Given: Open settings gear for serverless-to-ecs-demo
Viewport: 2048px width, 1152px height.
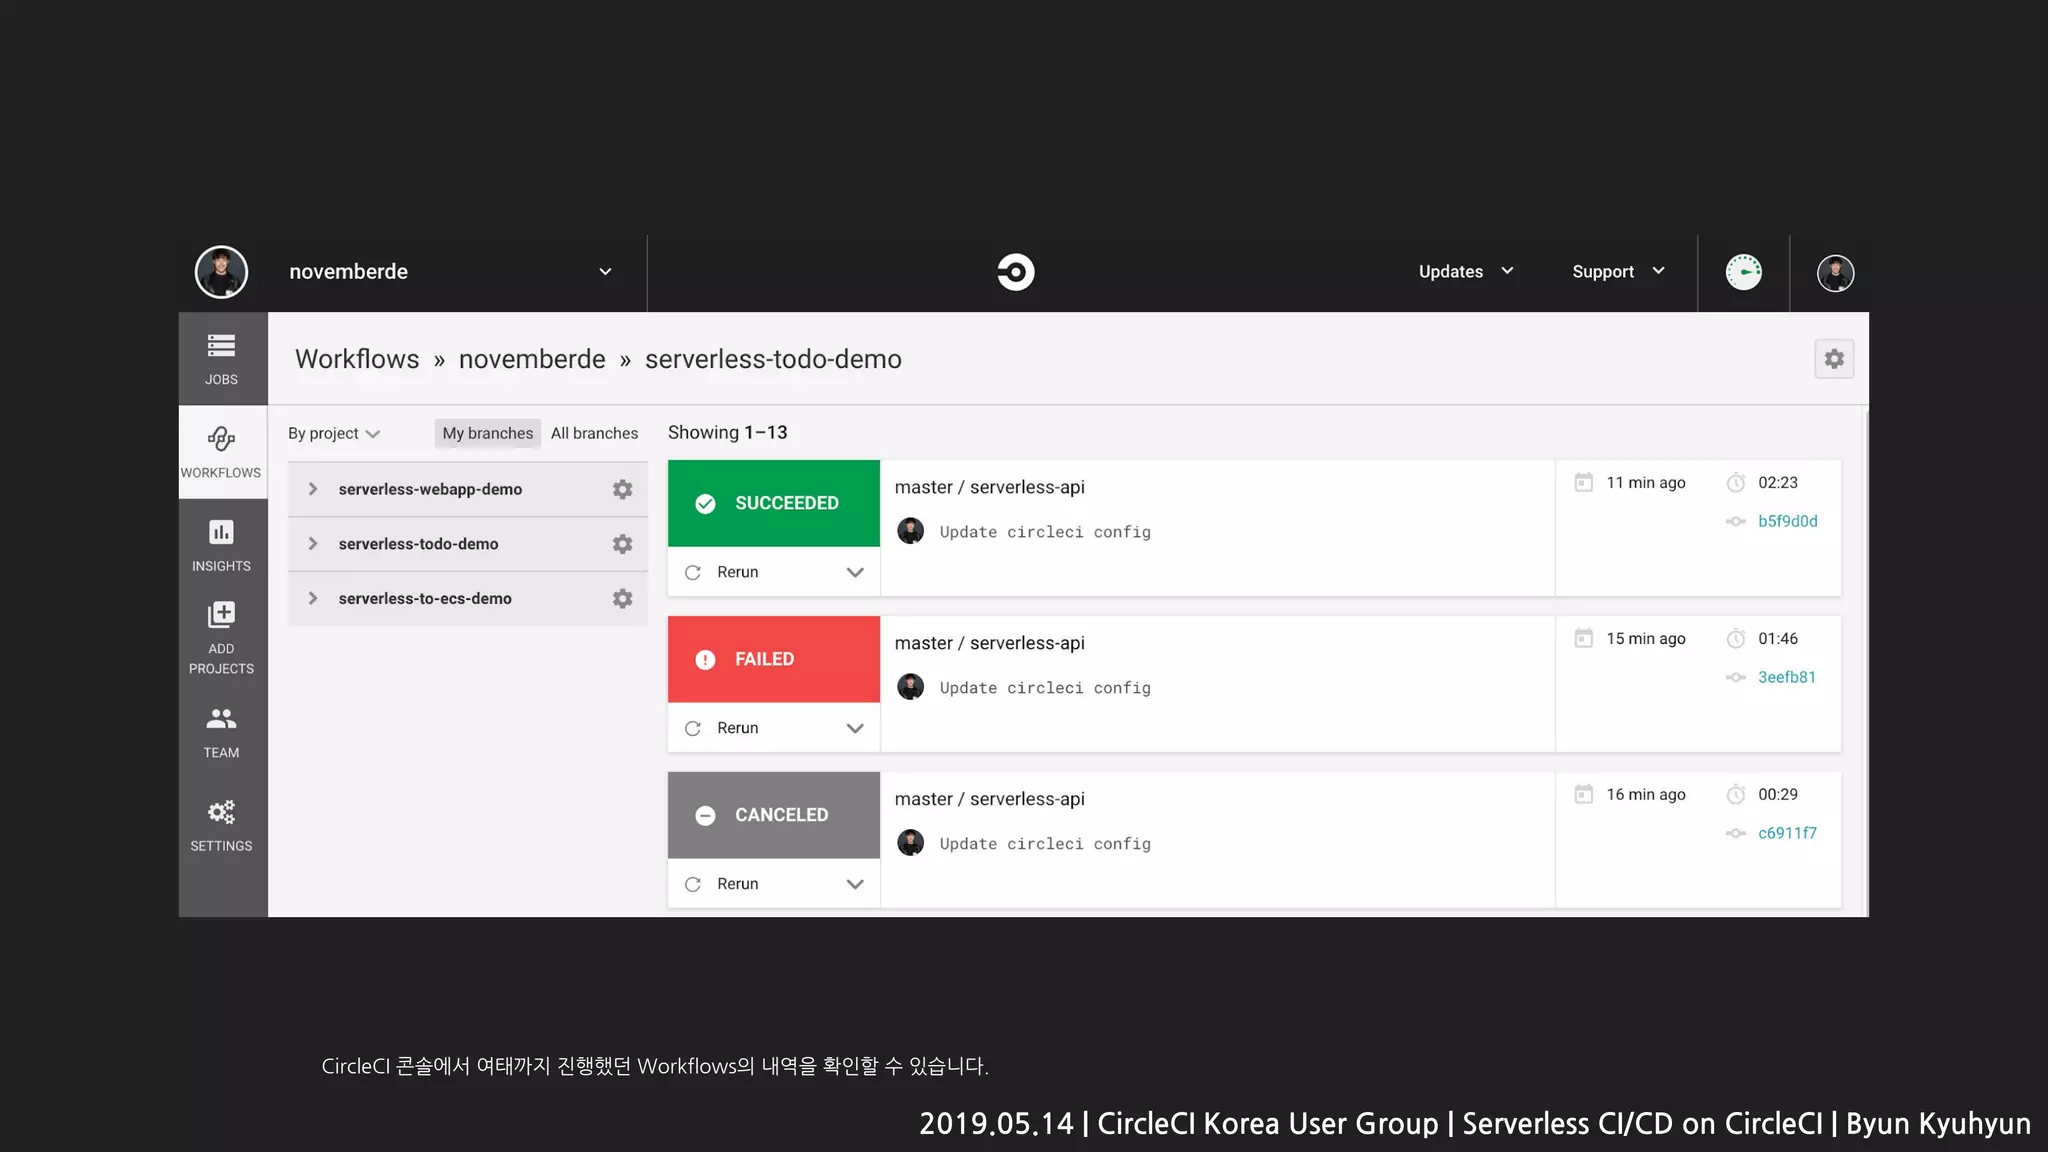Looking at the screenshot, I should tap(622, 598).
